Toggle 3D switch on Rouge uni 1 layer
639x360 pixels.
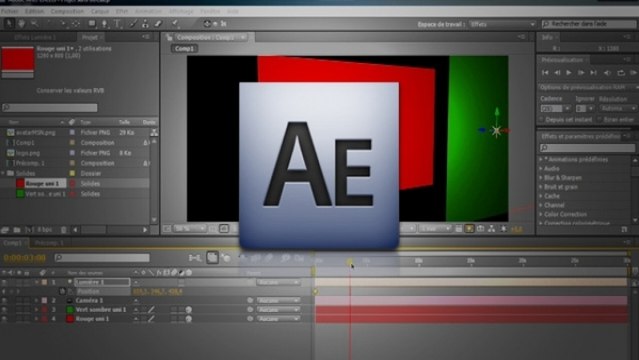coord(189,319)
